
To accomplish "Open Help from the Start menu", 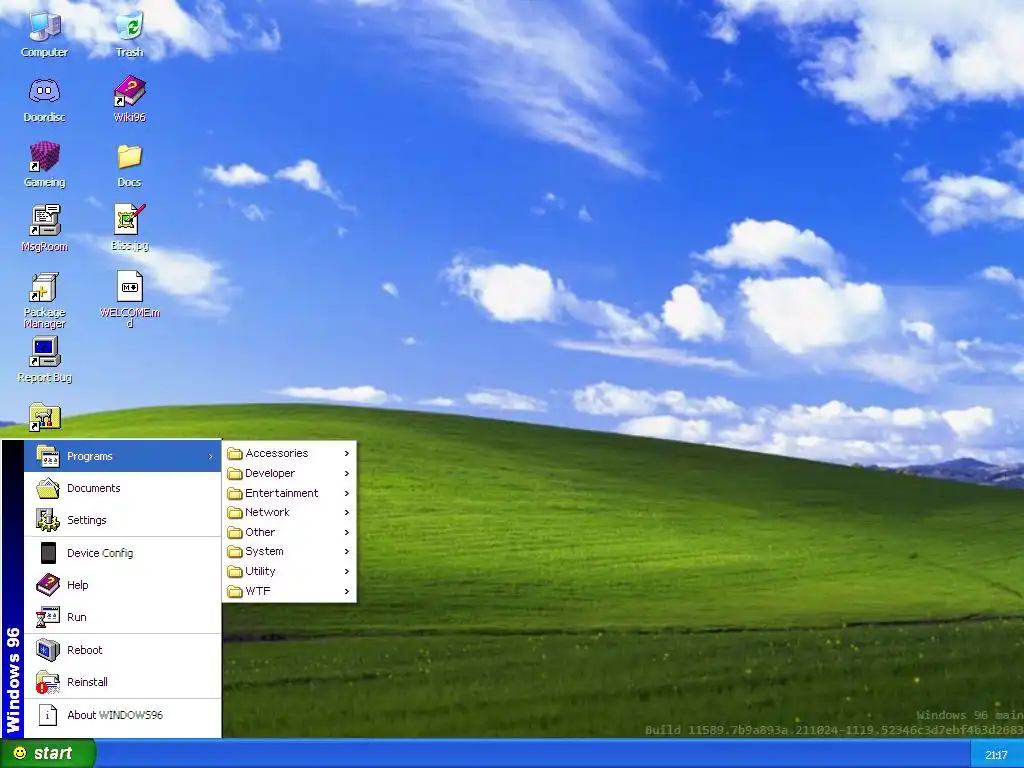I will point(123,584).
